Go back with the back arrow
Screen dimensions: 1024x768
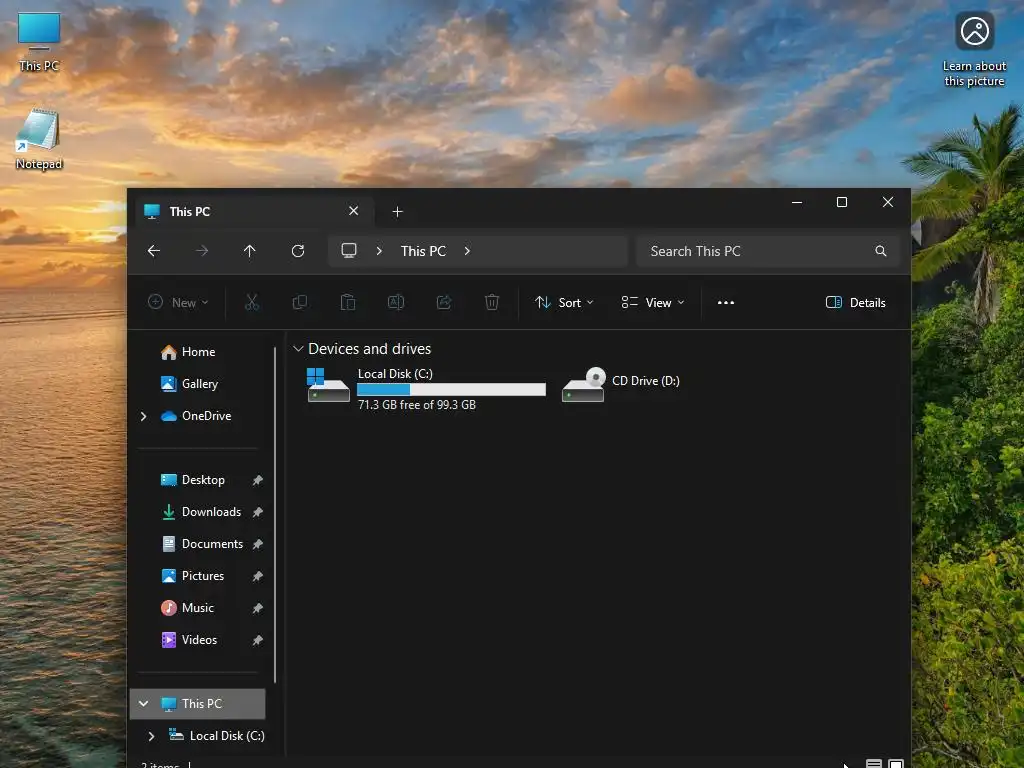(154, 251)
